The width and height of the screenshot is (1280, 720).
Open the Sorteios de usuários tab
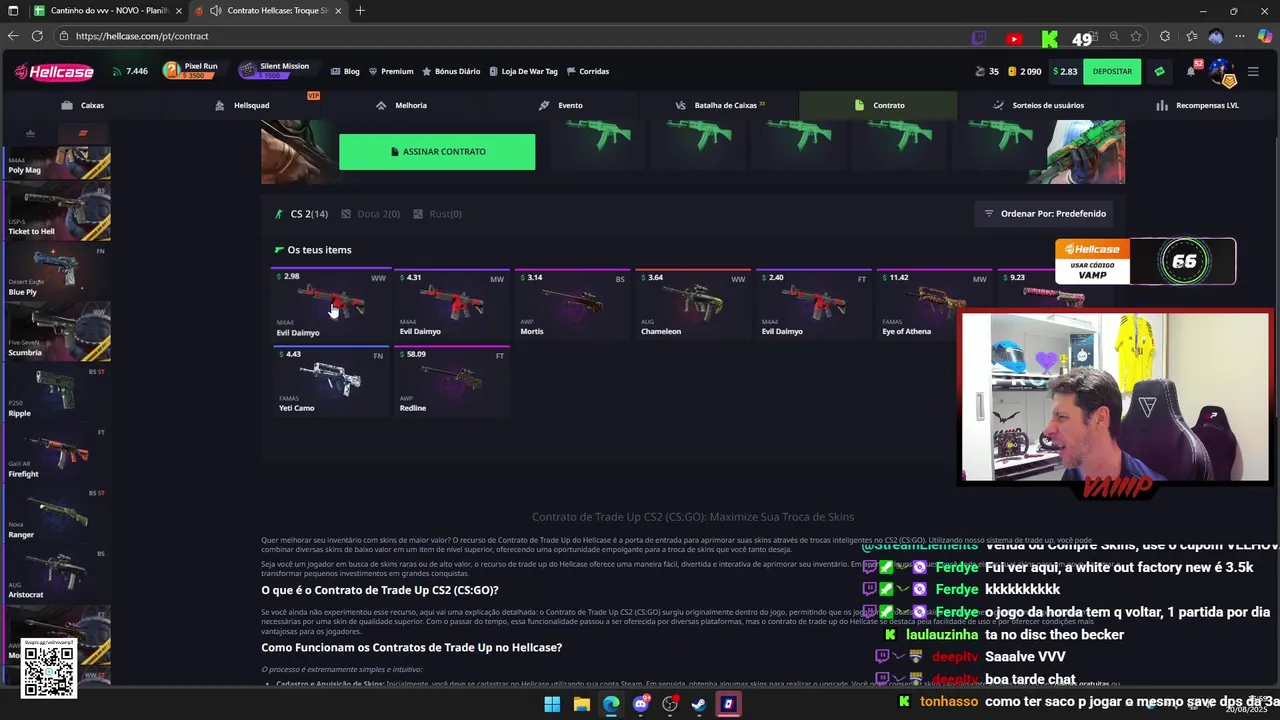click(1038, 105)
